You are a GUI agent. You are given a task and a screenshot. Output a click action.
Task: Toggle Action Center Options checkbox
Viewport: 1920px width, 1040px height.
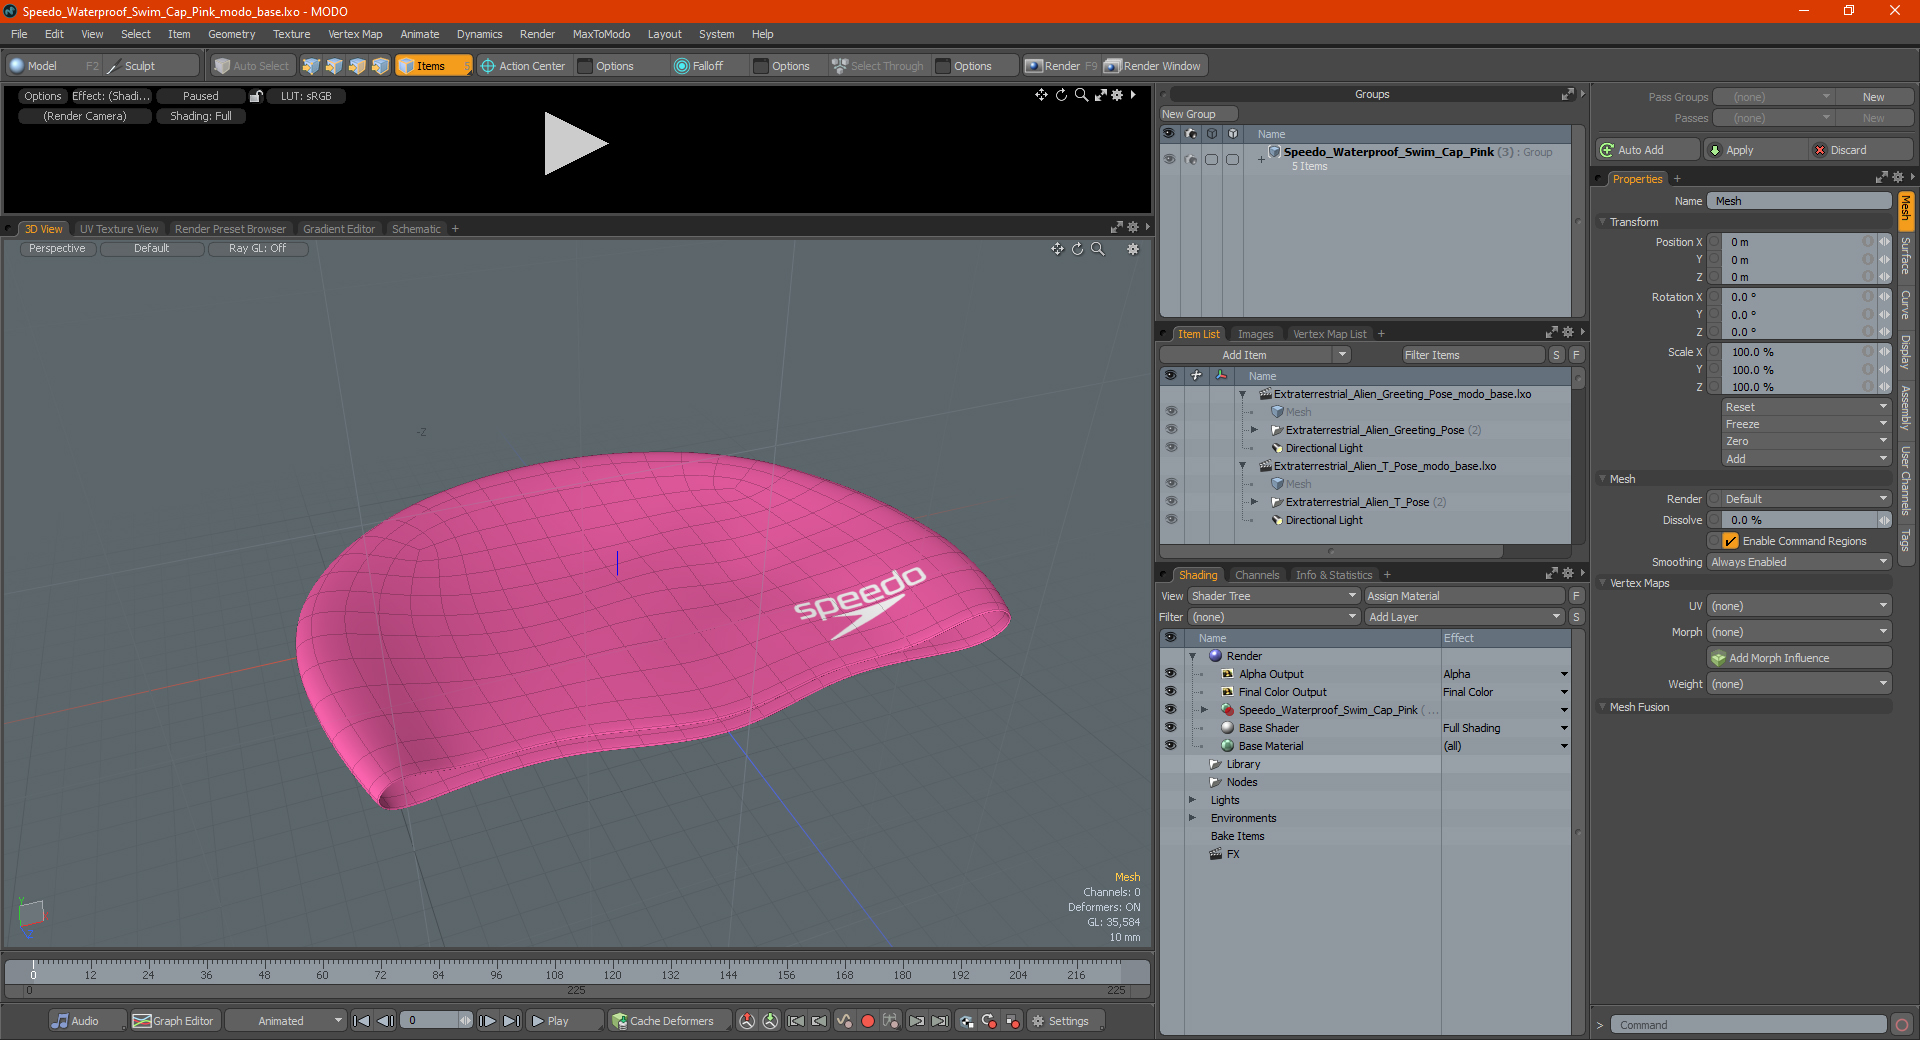[x=585, y=66]
